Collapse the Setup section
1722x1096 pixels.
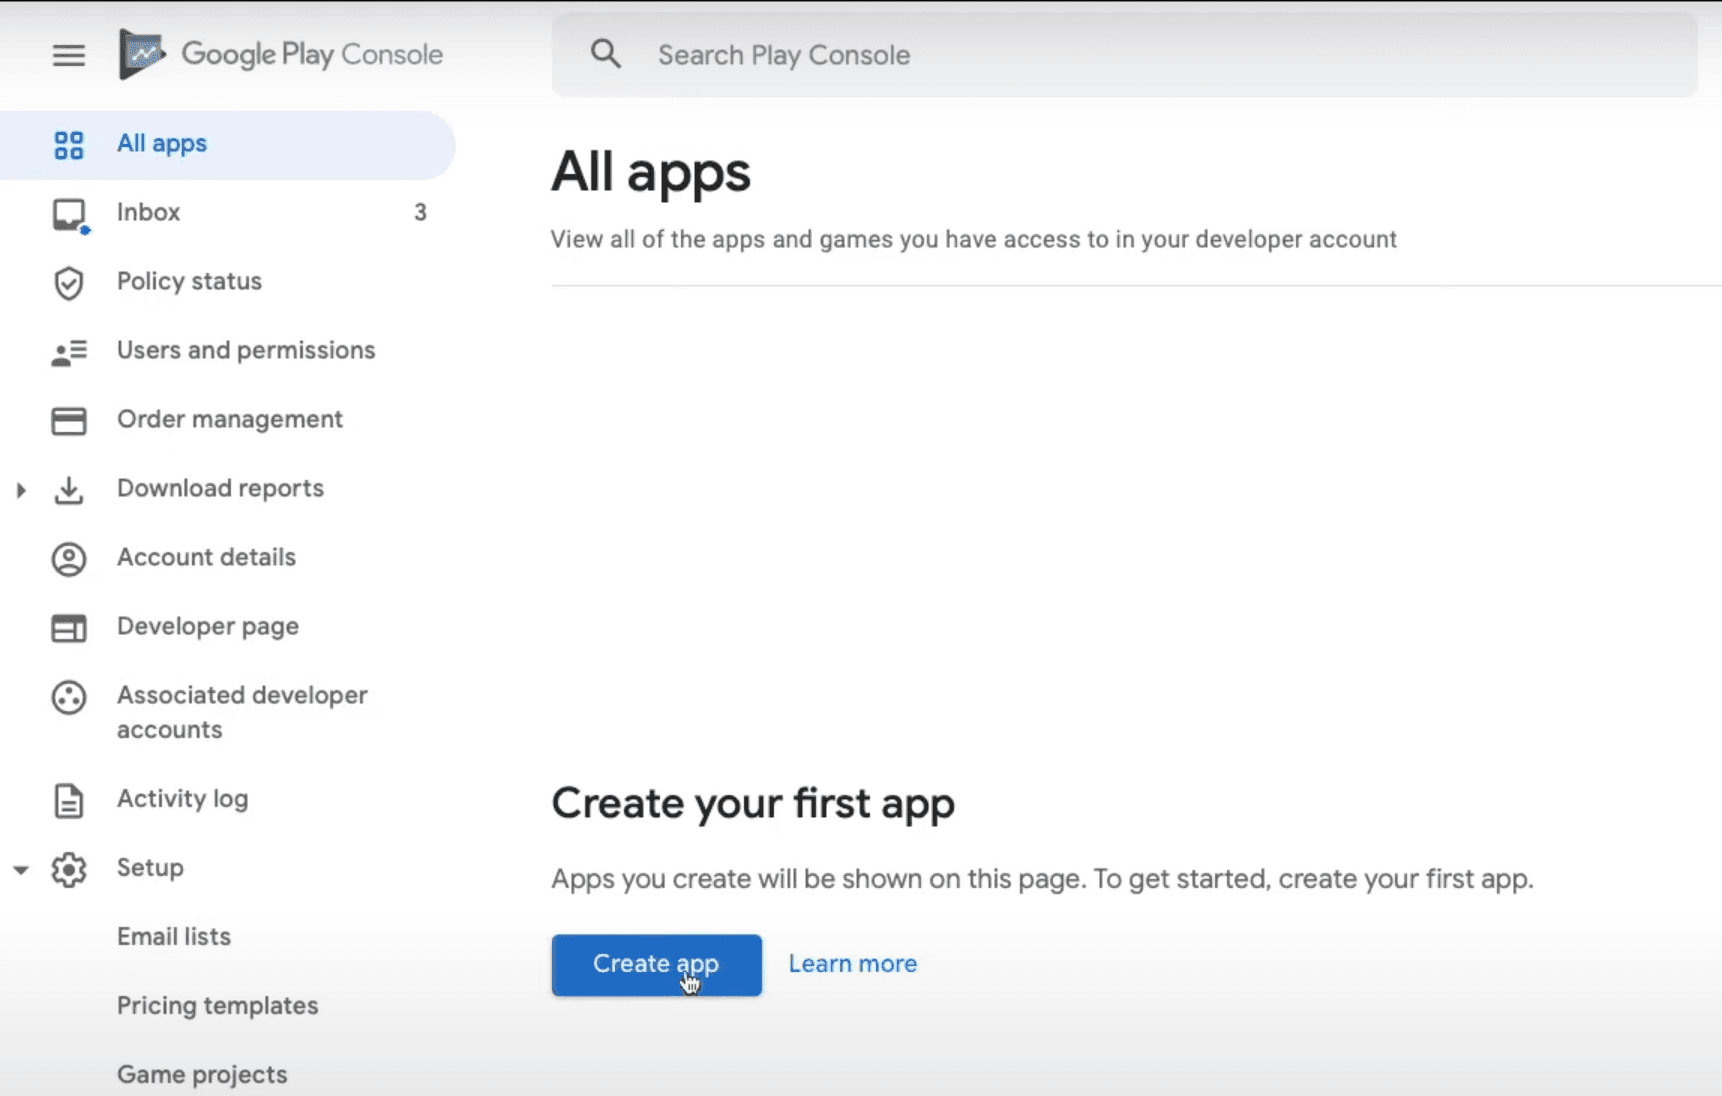[x=21, y=871]
